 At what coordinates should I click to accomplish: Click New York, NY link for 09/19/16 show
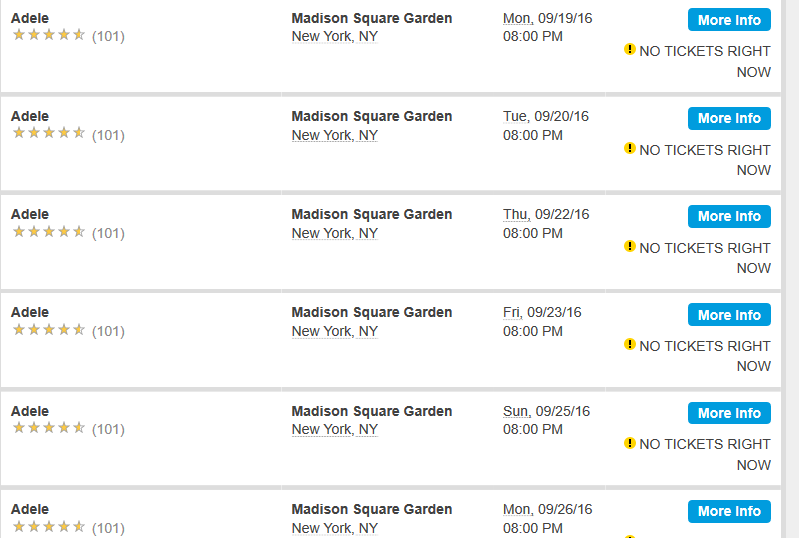click(x=334, y=37)
